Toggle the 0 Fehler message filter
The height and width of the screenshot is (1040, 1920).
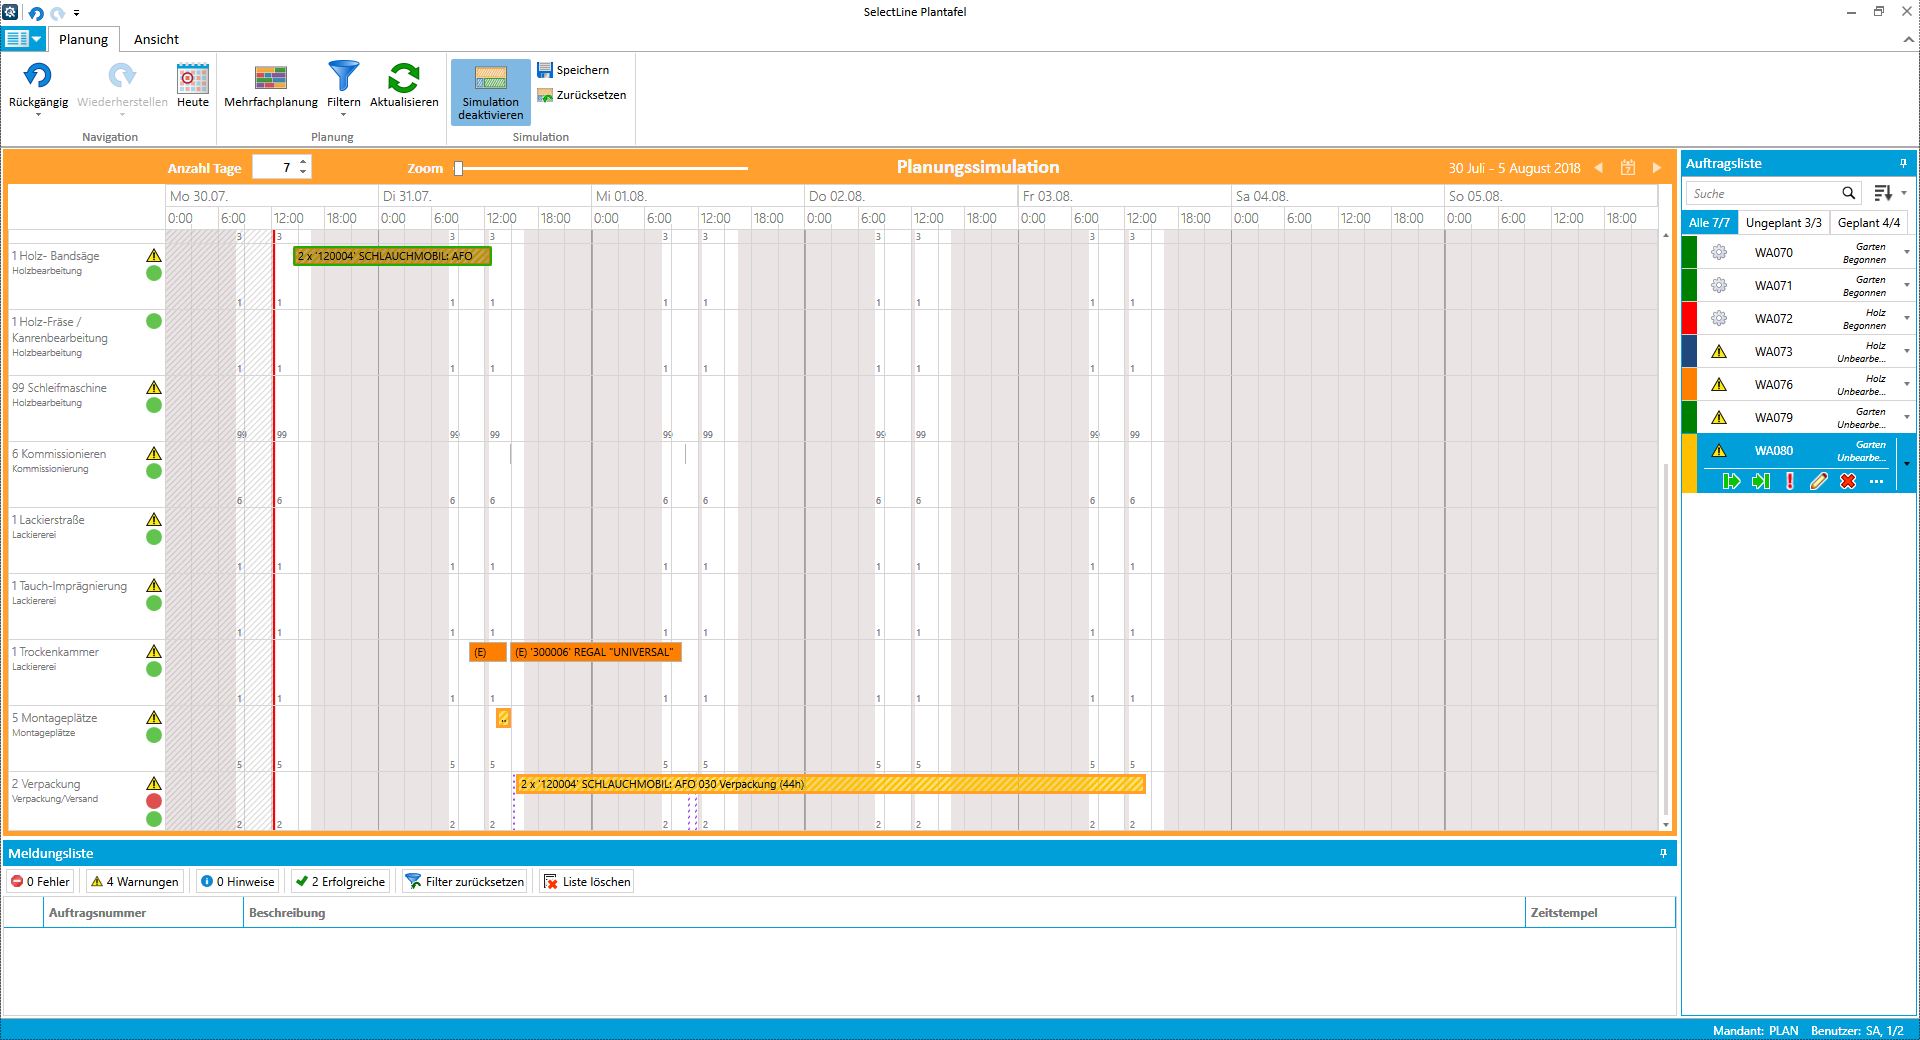41,881
